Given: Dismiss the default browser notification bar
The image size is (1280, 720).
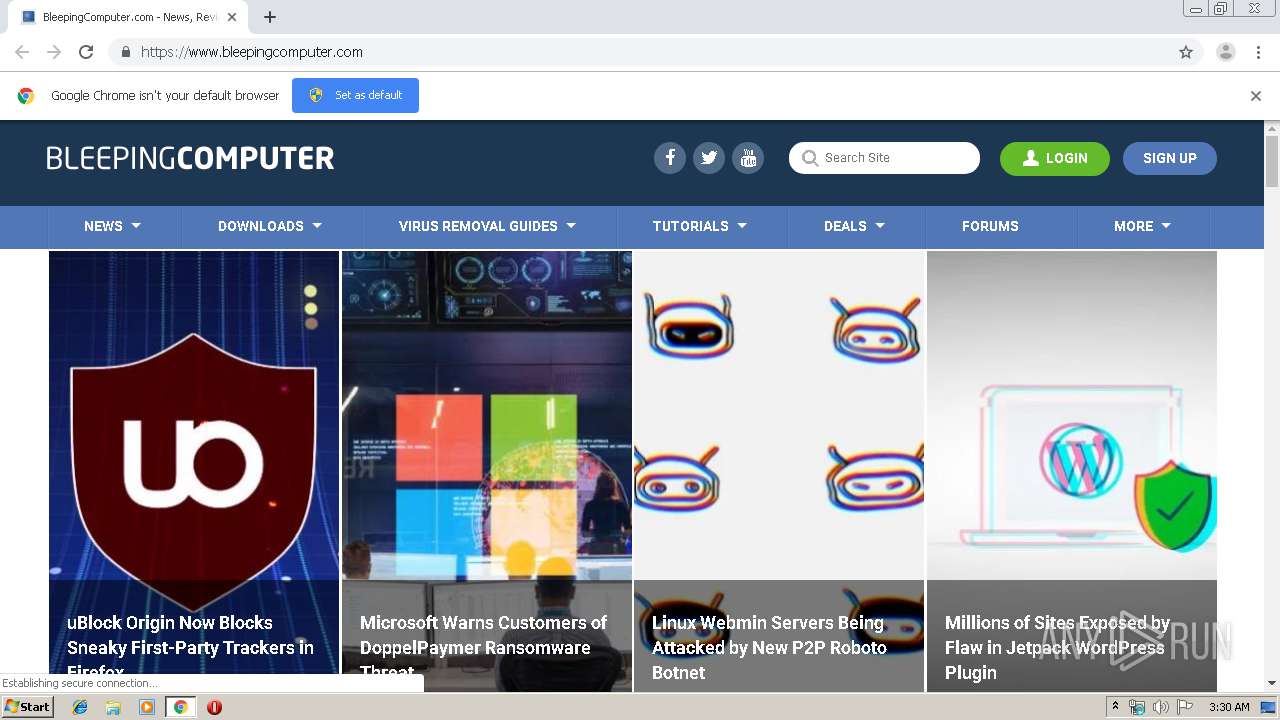Looking at the screenshot, I should click(x=1256, y=96).
